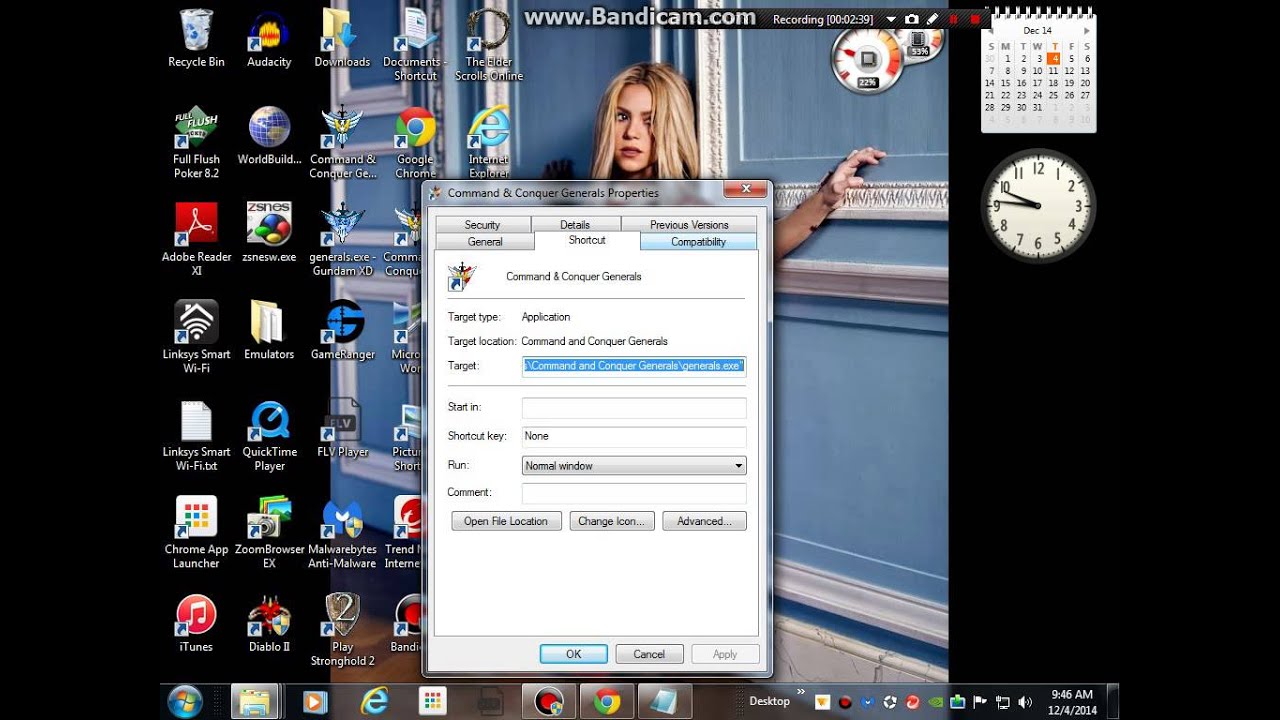Viewport: 1280px width, 720px height.
Task: Select the Diablo II desktop shortcut
Action: (x=269, y=622)
